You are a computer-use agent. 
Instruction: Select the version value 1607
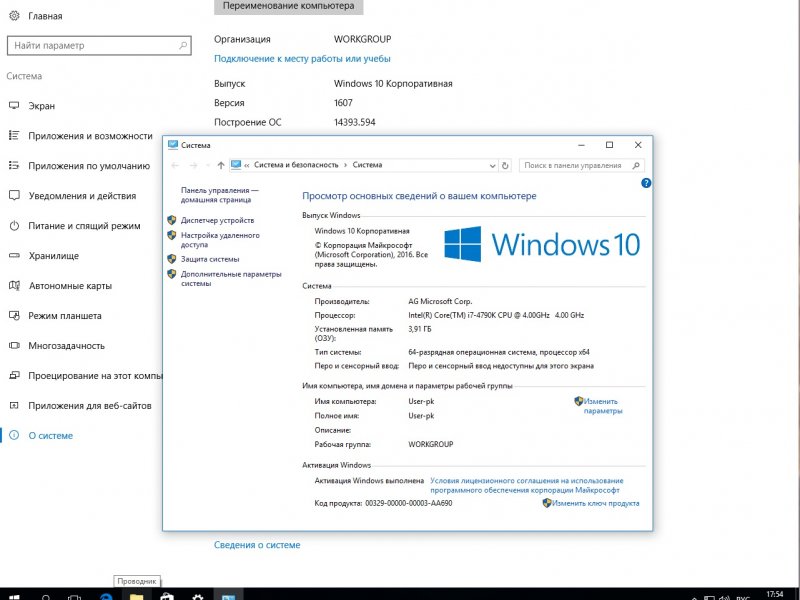coord(343,103)
